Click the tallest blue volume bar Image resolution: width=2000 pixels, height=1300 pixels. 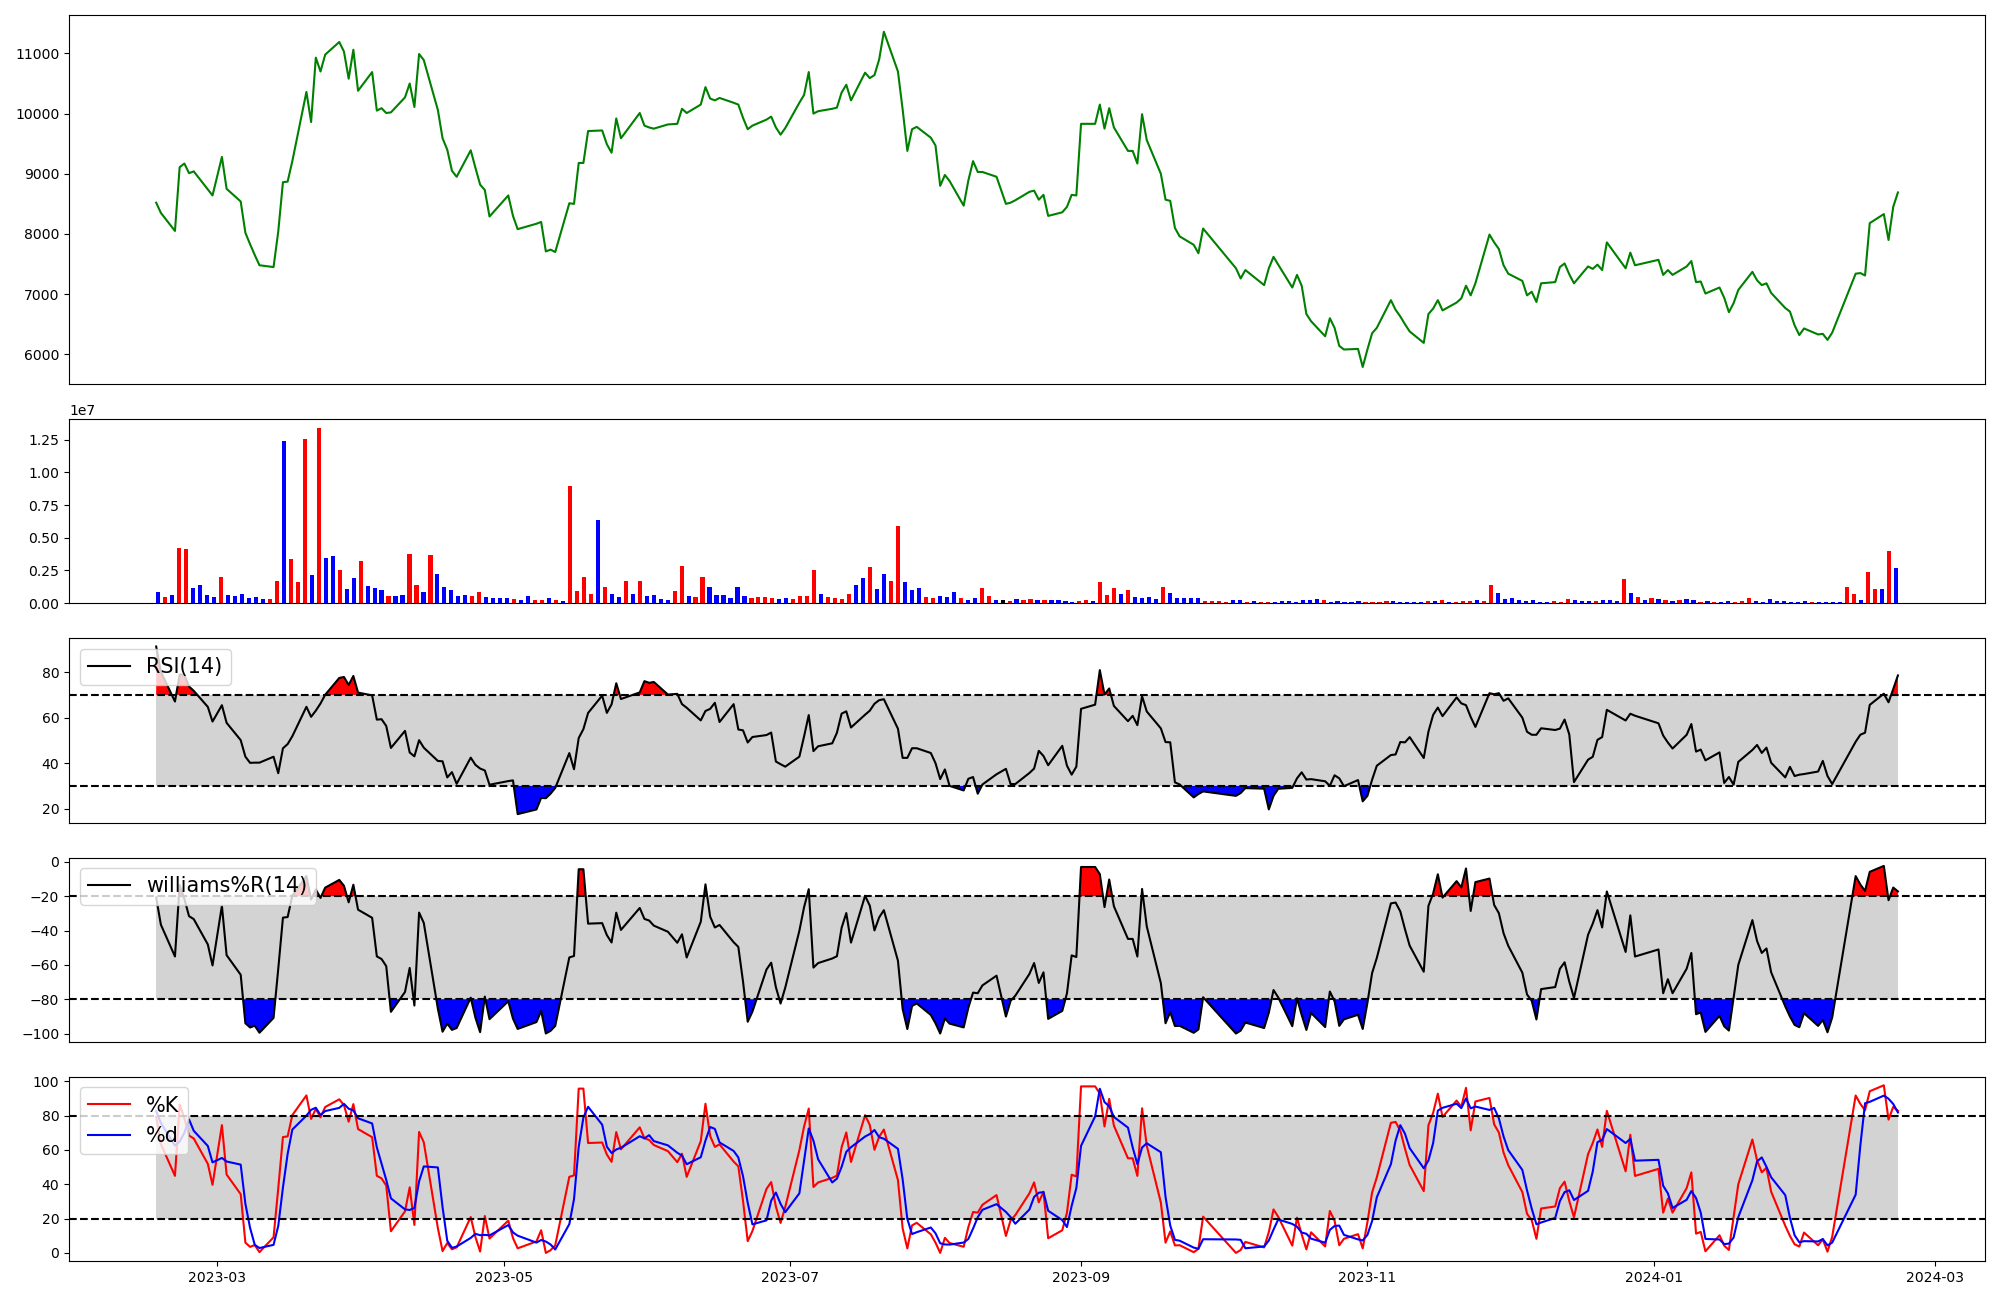coord(284,521)
